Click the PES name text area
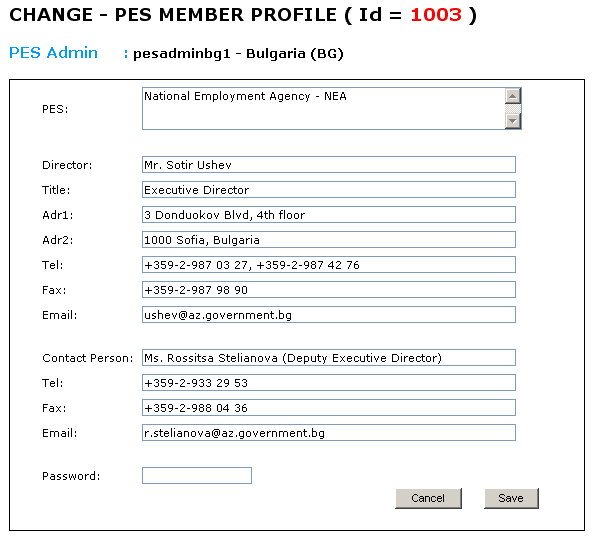Screen dimensions: 594x537 324,109
